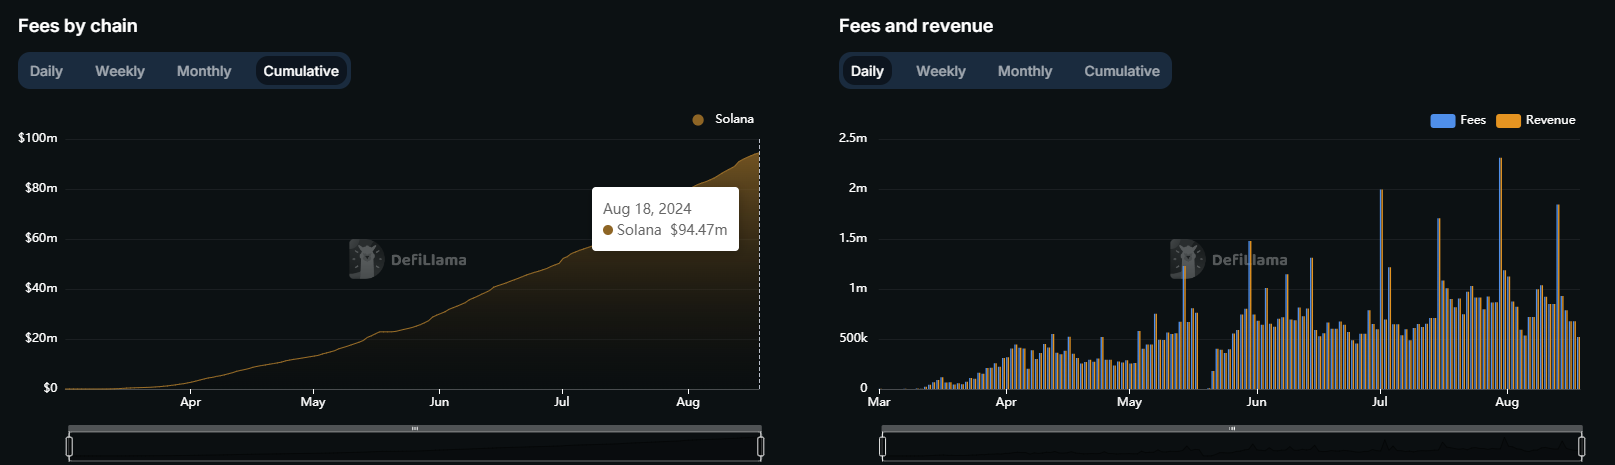Click left handle of Fees and revenue range slider
1615x465 pixels.
coord(882,445)
